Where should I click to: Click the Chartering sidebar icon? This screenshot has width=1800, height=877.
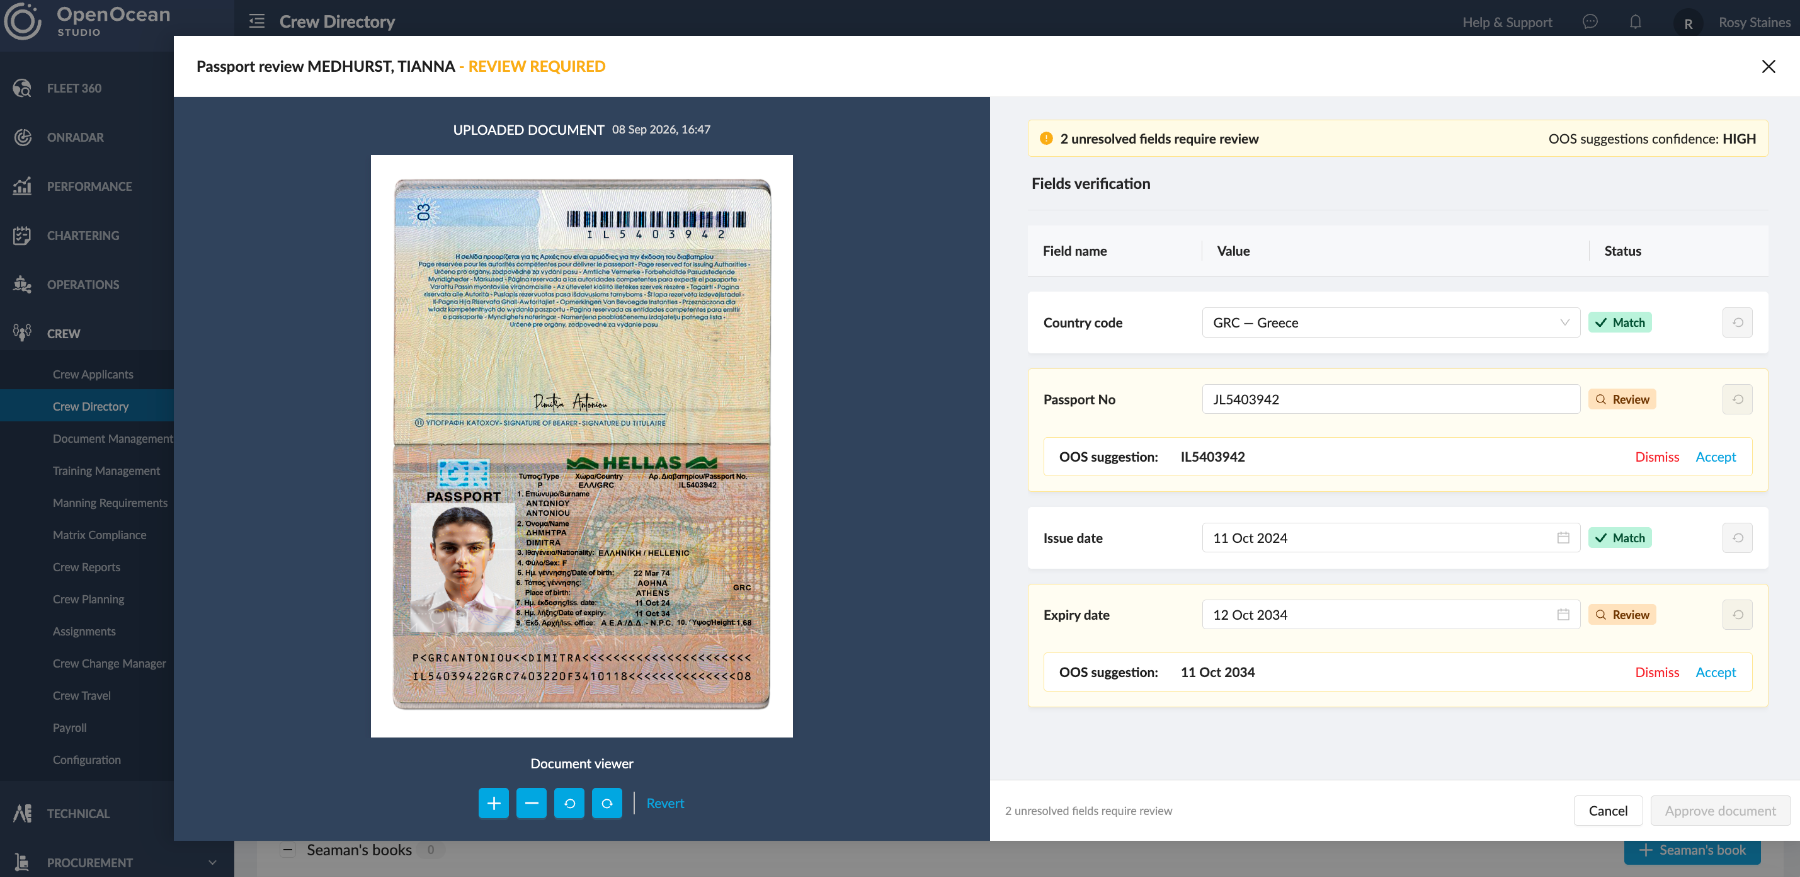22,235
